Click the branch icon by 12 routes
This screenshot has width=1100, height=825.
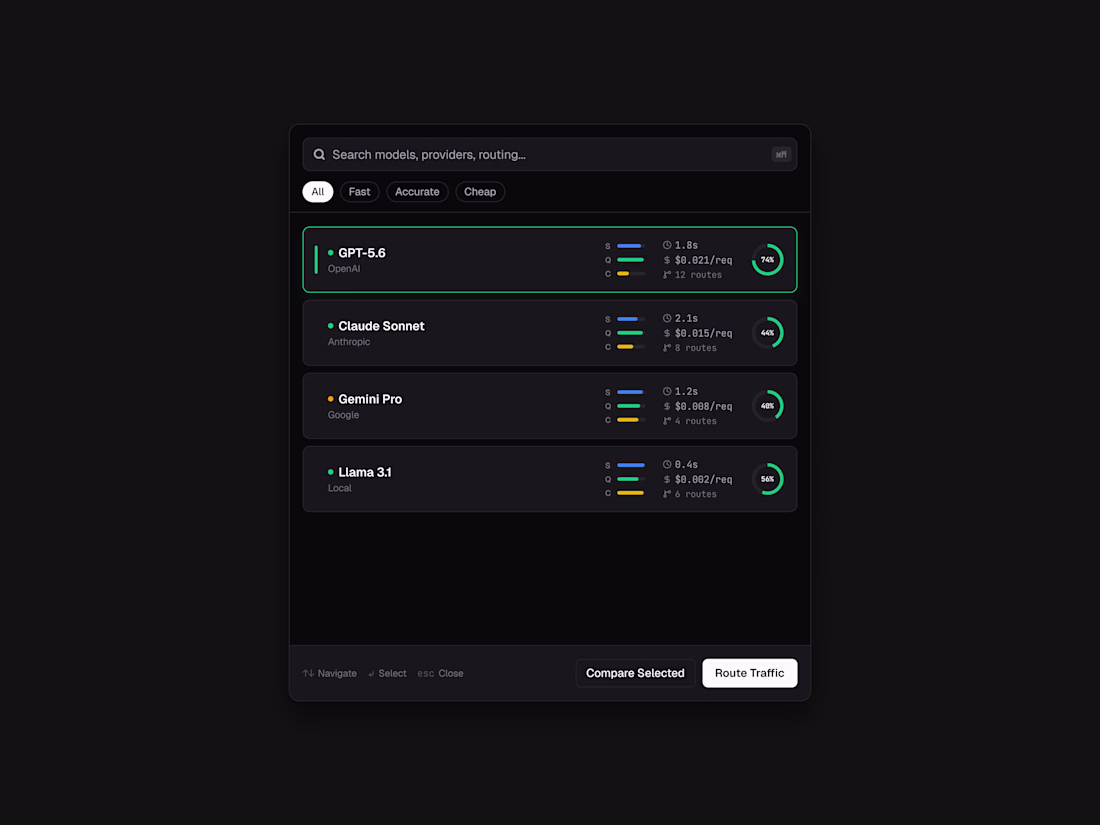[x=667, y=274]
